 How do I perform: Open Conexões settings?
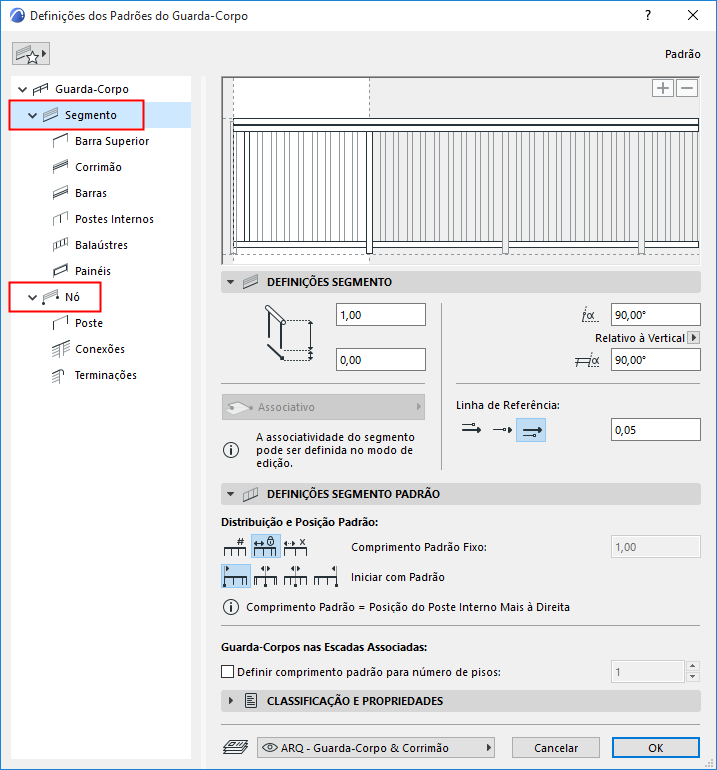tap(100, 349)
